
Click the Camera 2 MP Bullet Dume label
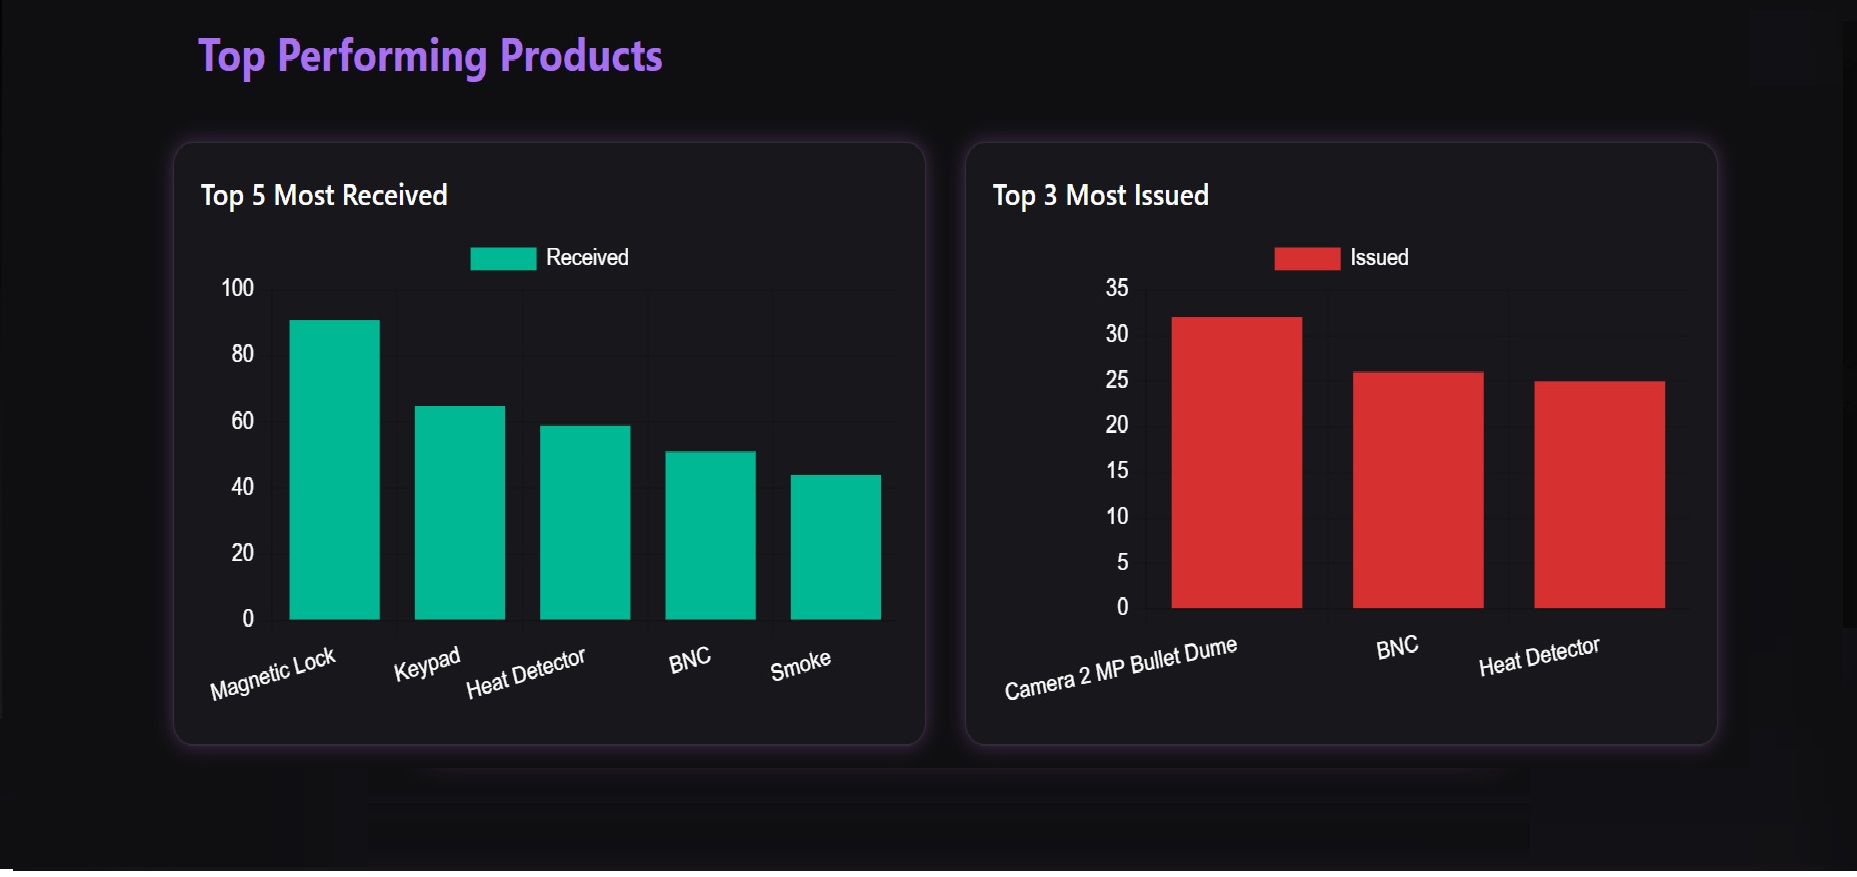(x=1121, y=668)
